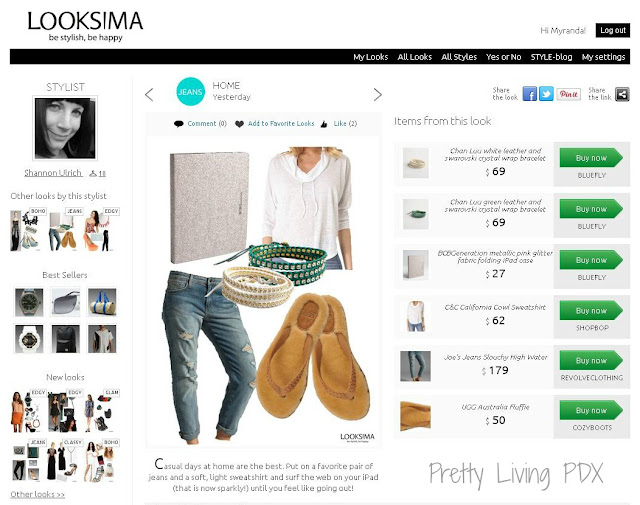The image size is (640, 505).
Task: Click the Pinterest Pin it icon
Action: tap(569, 94)
